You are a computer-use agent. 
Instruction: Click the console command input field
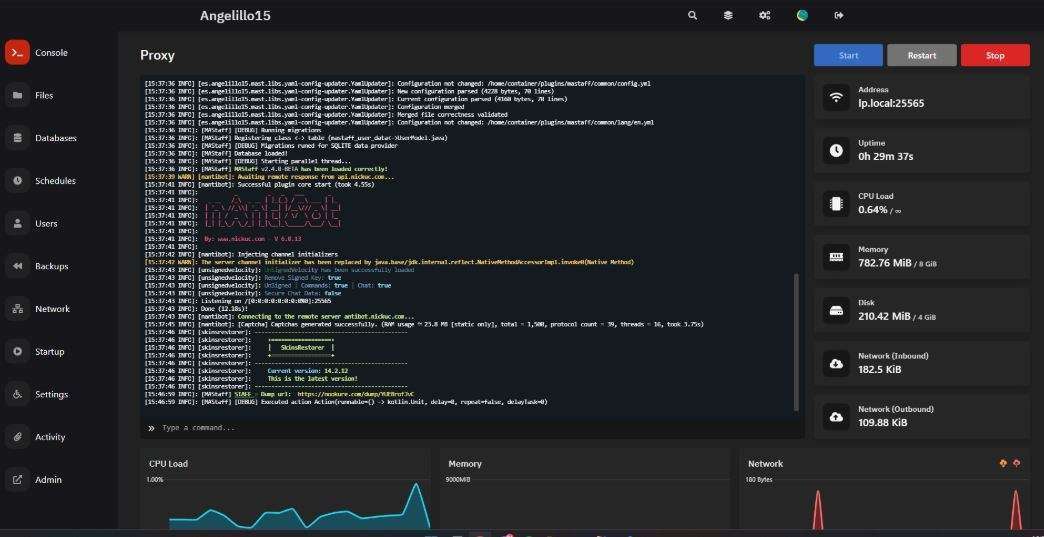[x=470, y=428]
